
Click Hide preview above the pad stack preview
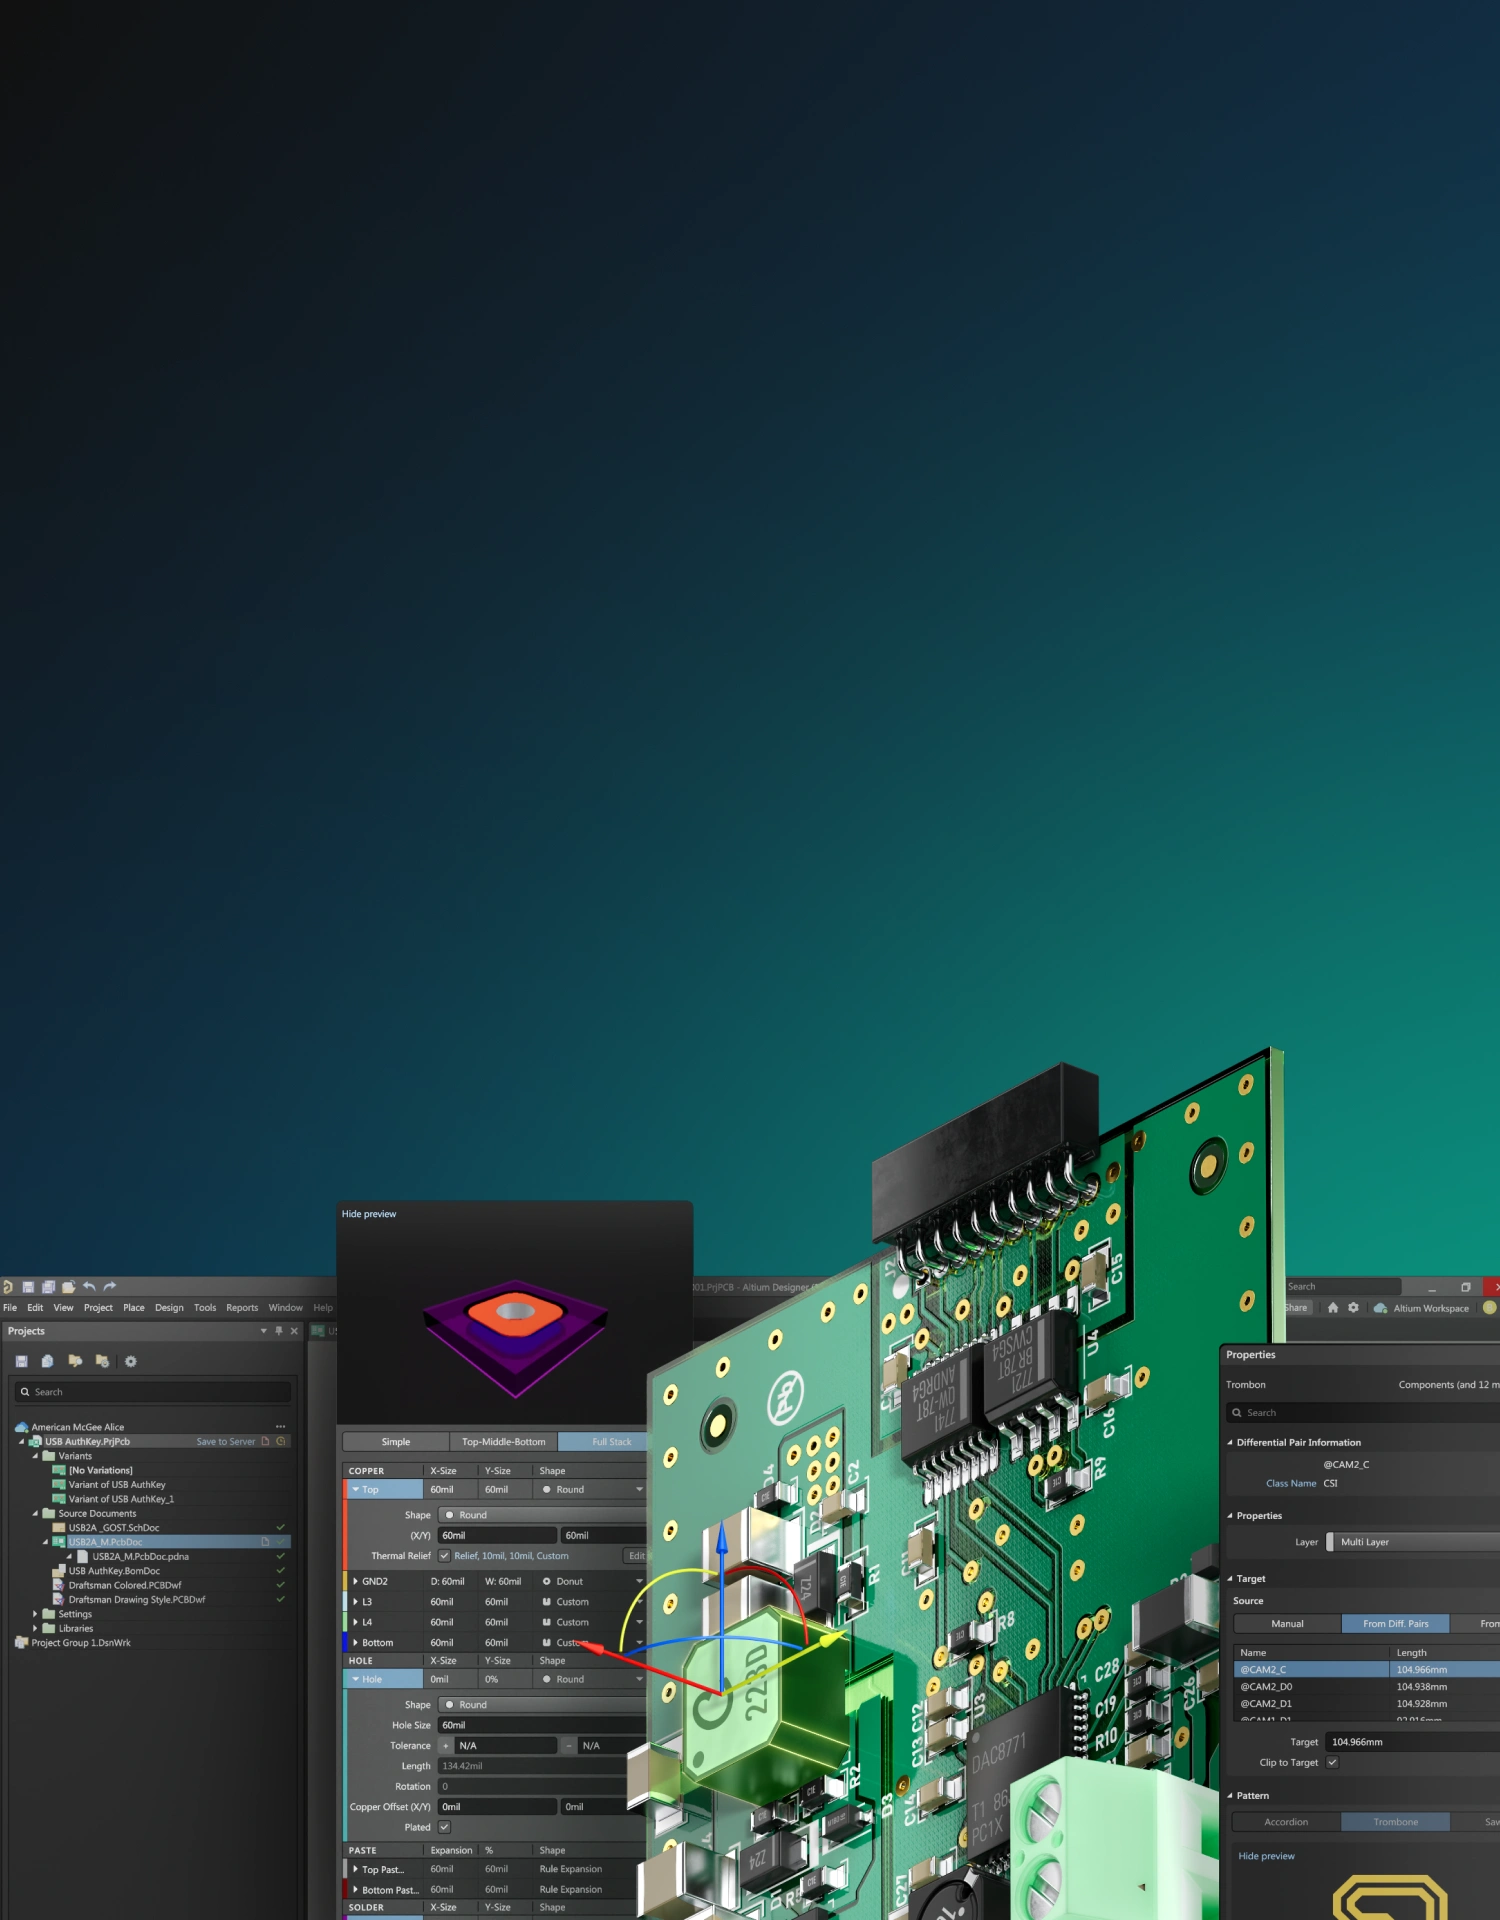[x=369, y=1214]
